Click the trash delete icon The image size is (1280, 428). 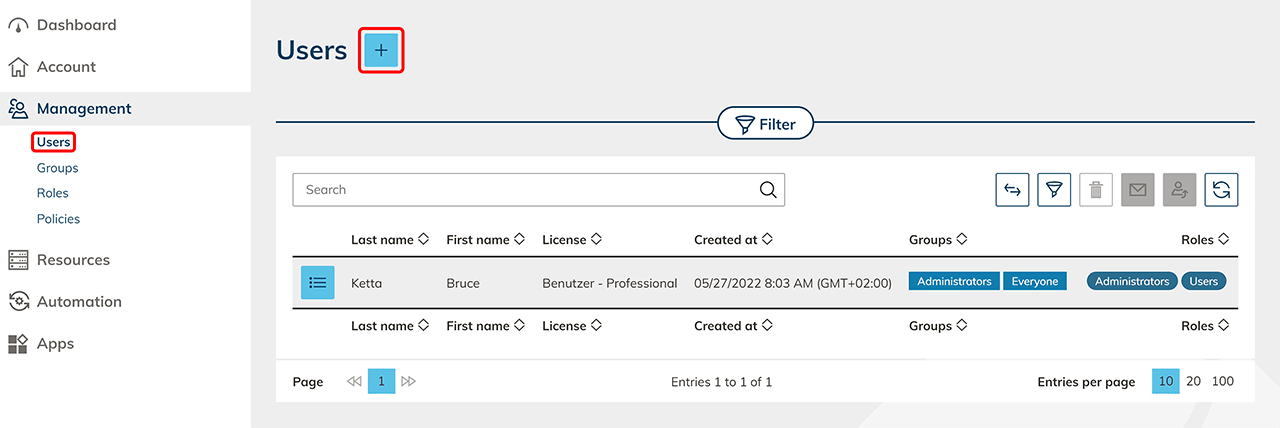click(x=1096, y=190)
